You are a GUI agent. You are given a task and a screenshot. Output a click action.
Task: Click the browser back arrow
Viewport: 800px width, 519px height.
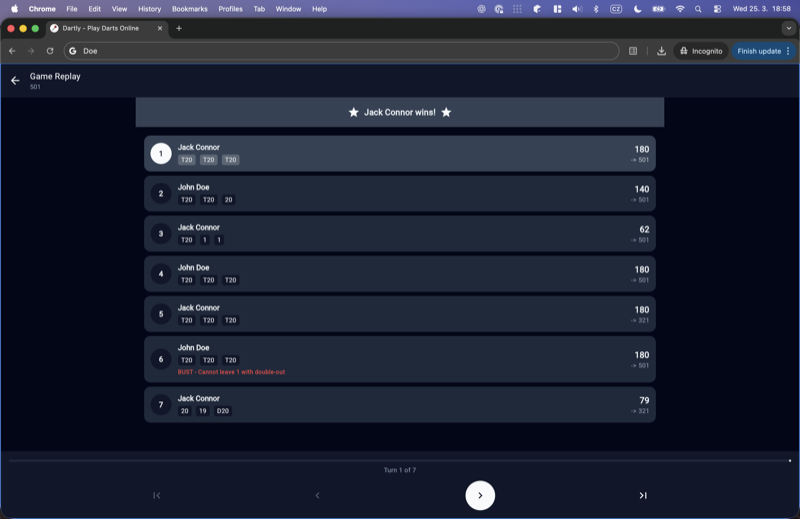pos(12,51)
